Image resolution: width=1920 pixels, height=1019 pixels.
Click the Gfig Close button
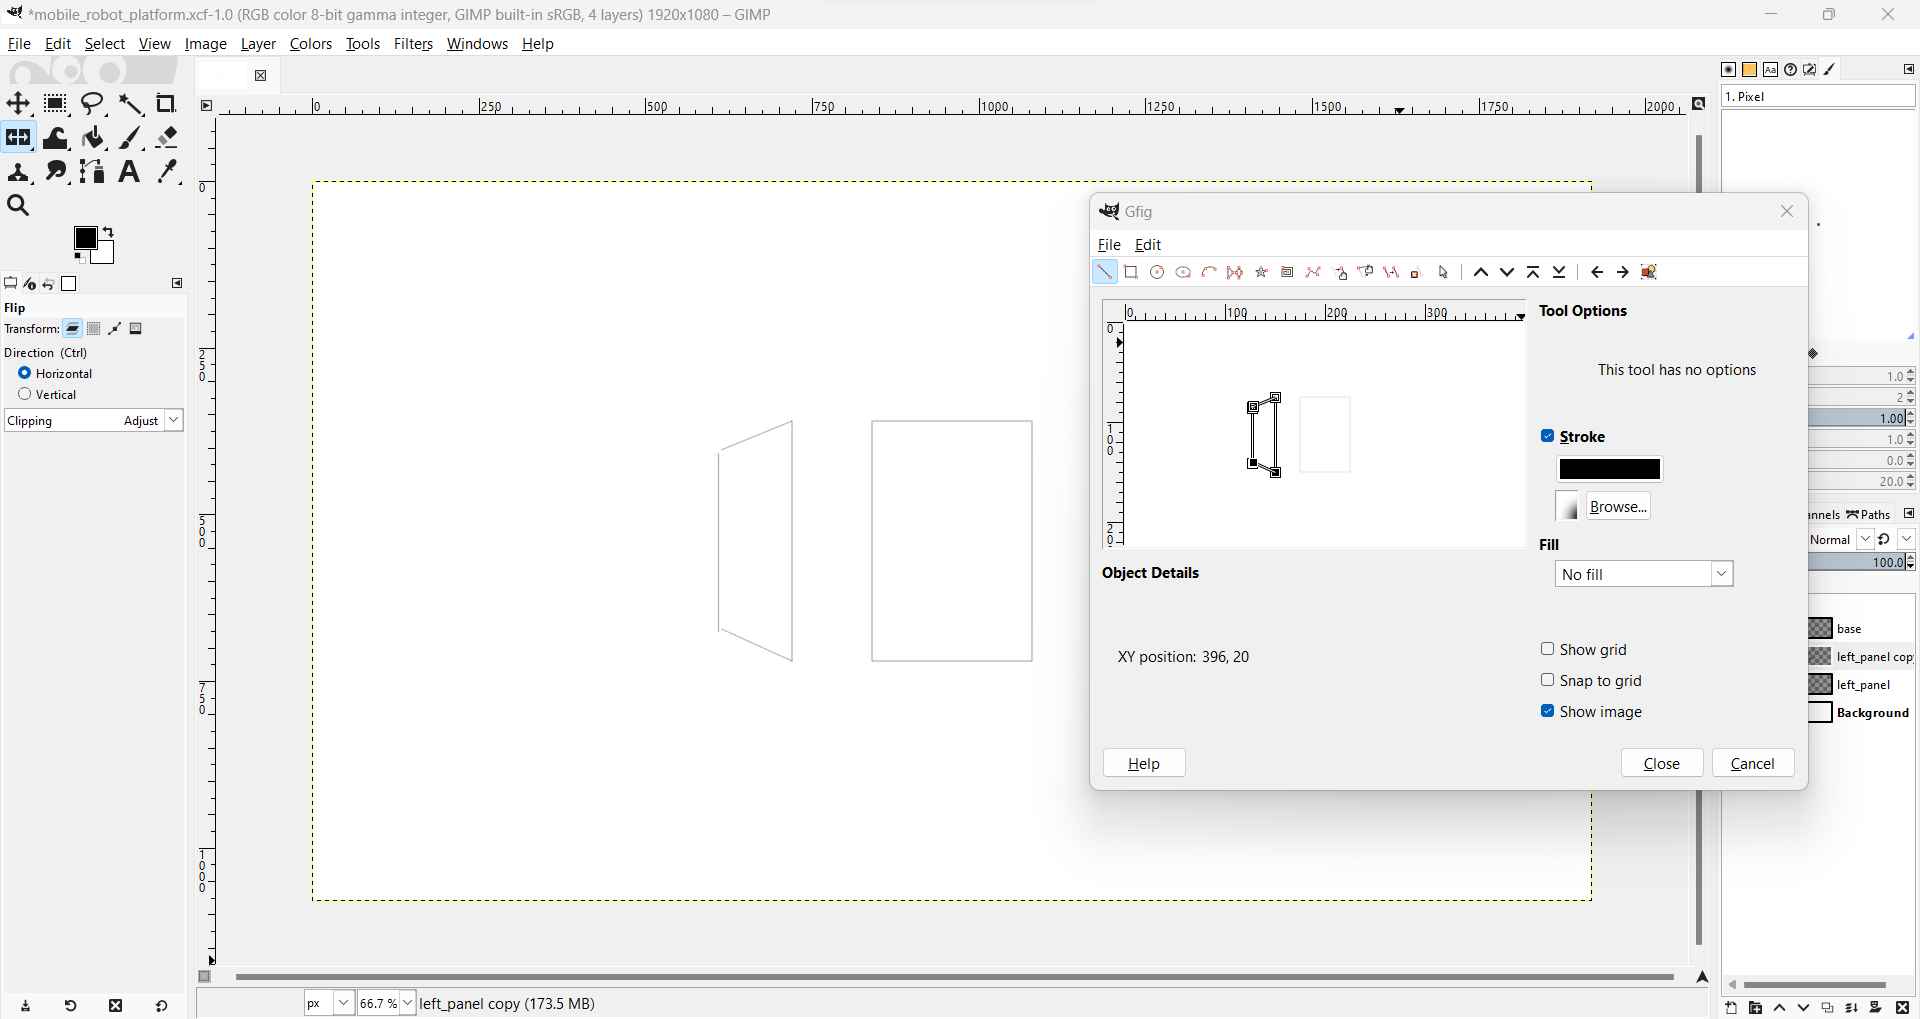point(1663,764)
